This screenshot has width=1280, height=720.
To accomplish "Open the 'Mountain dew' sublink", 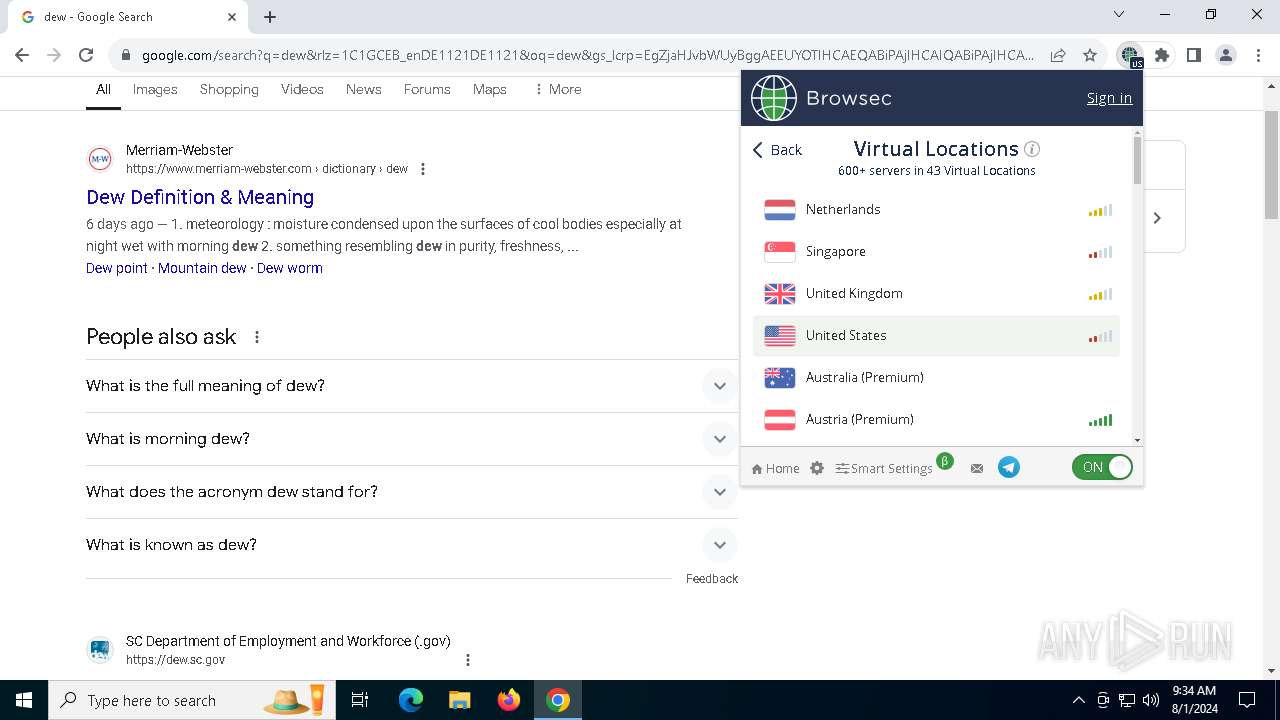I will (x=202, y=268).
